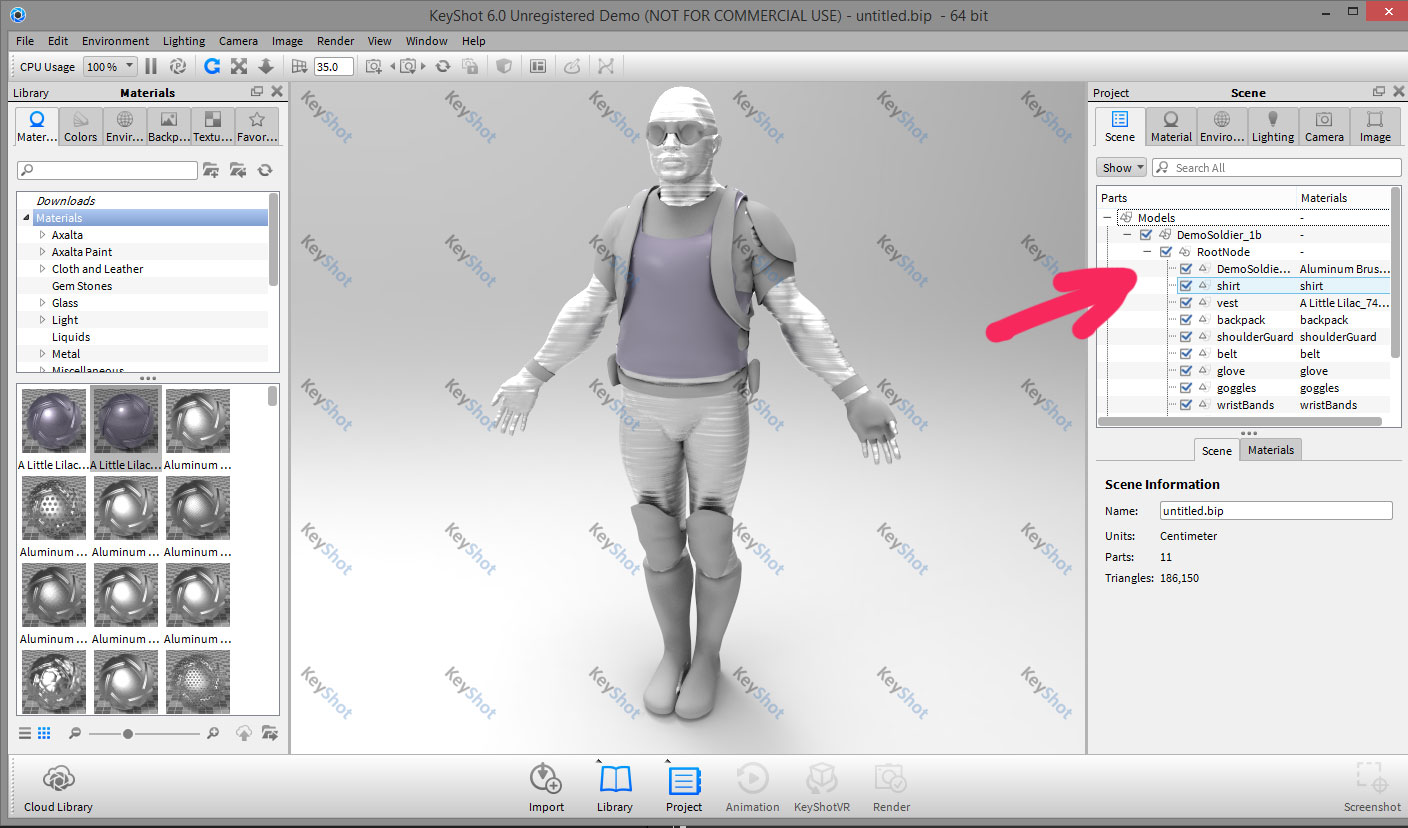This screenshot has height=828, width=1408.
Task: Take a Screenshot via bottom bar
Action: 1372,788
